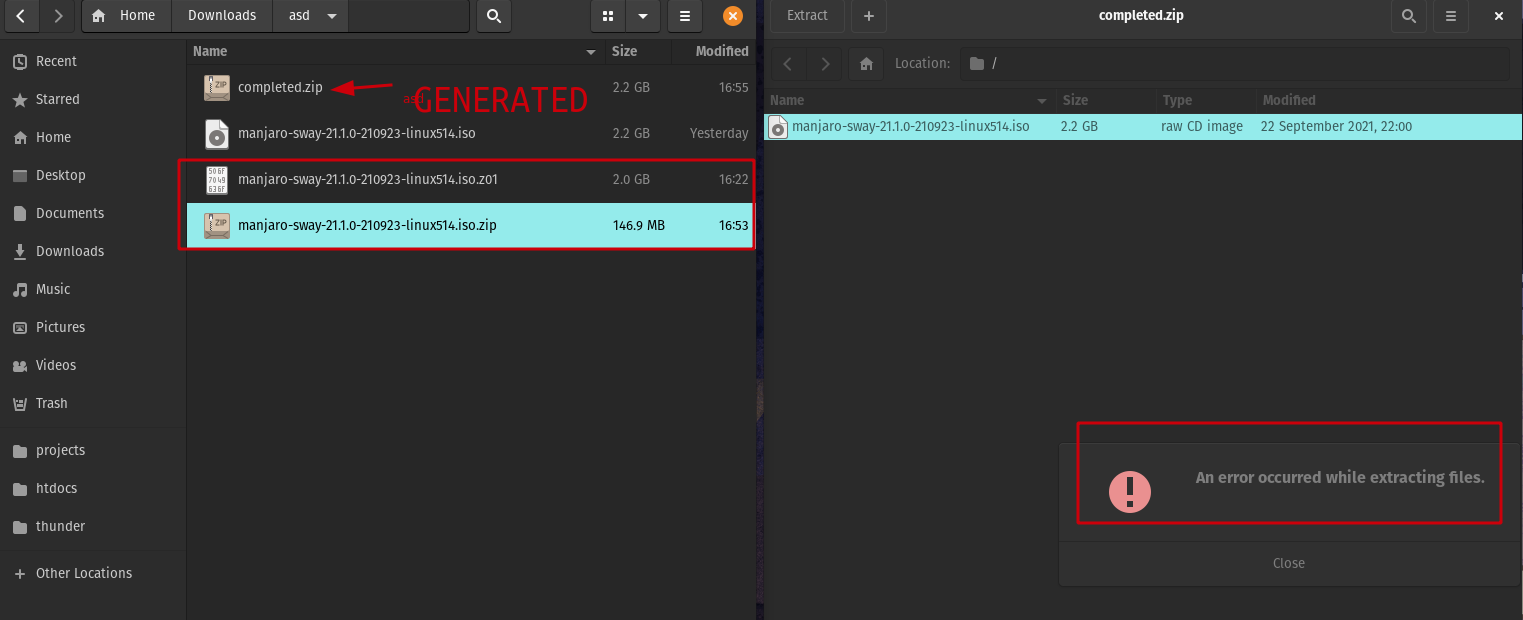The width and height of the screenshot is (1523, 620).
Task: Add files with plus button in archive manager
Action: (869, 15)
